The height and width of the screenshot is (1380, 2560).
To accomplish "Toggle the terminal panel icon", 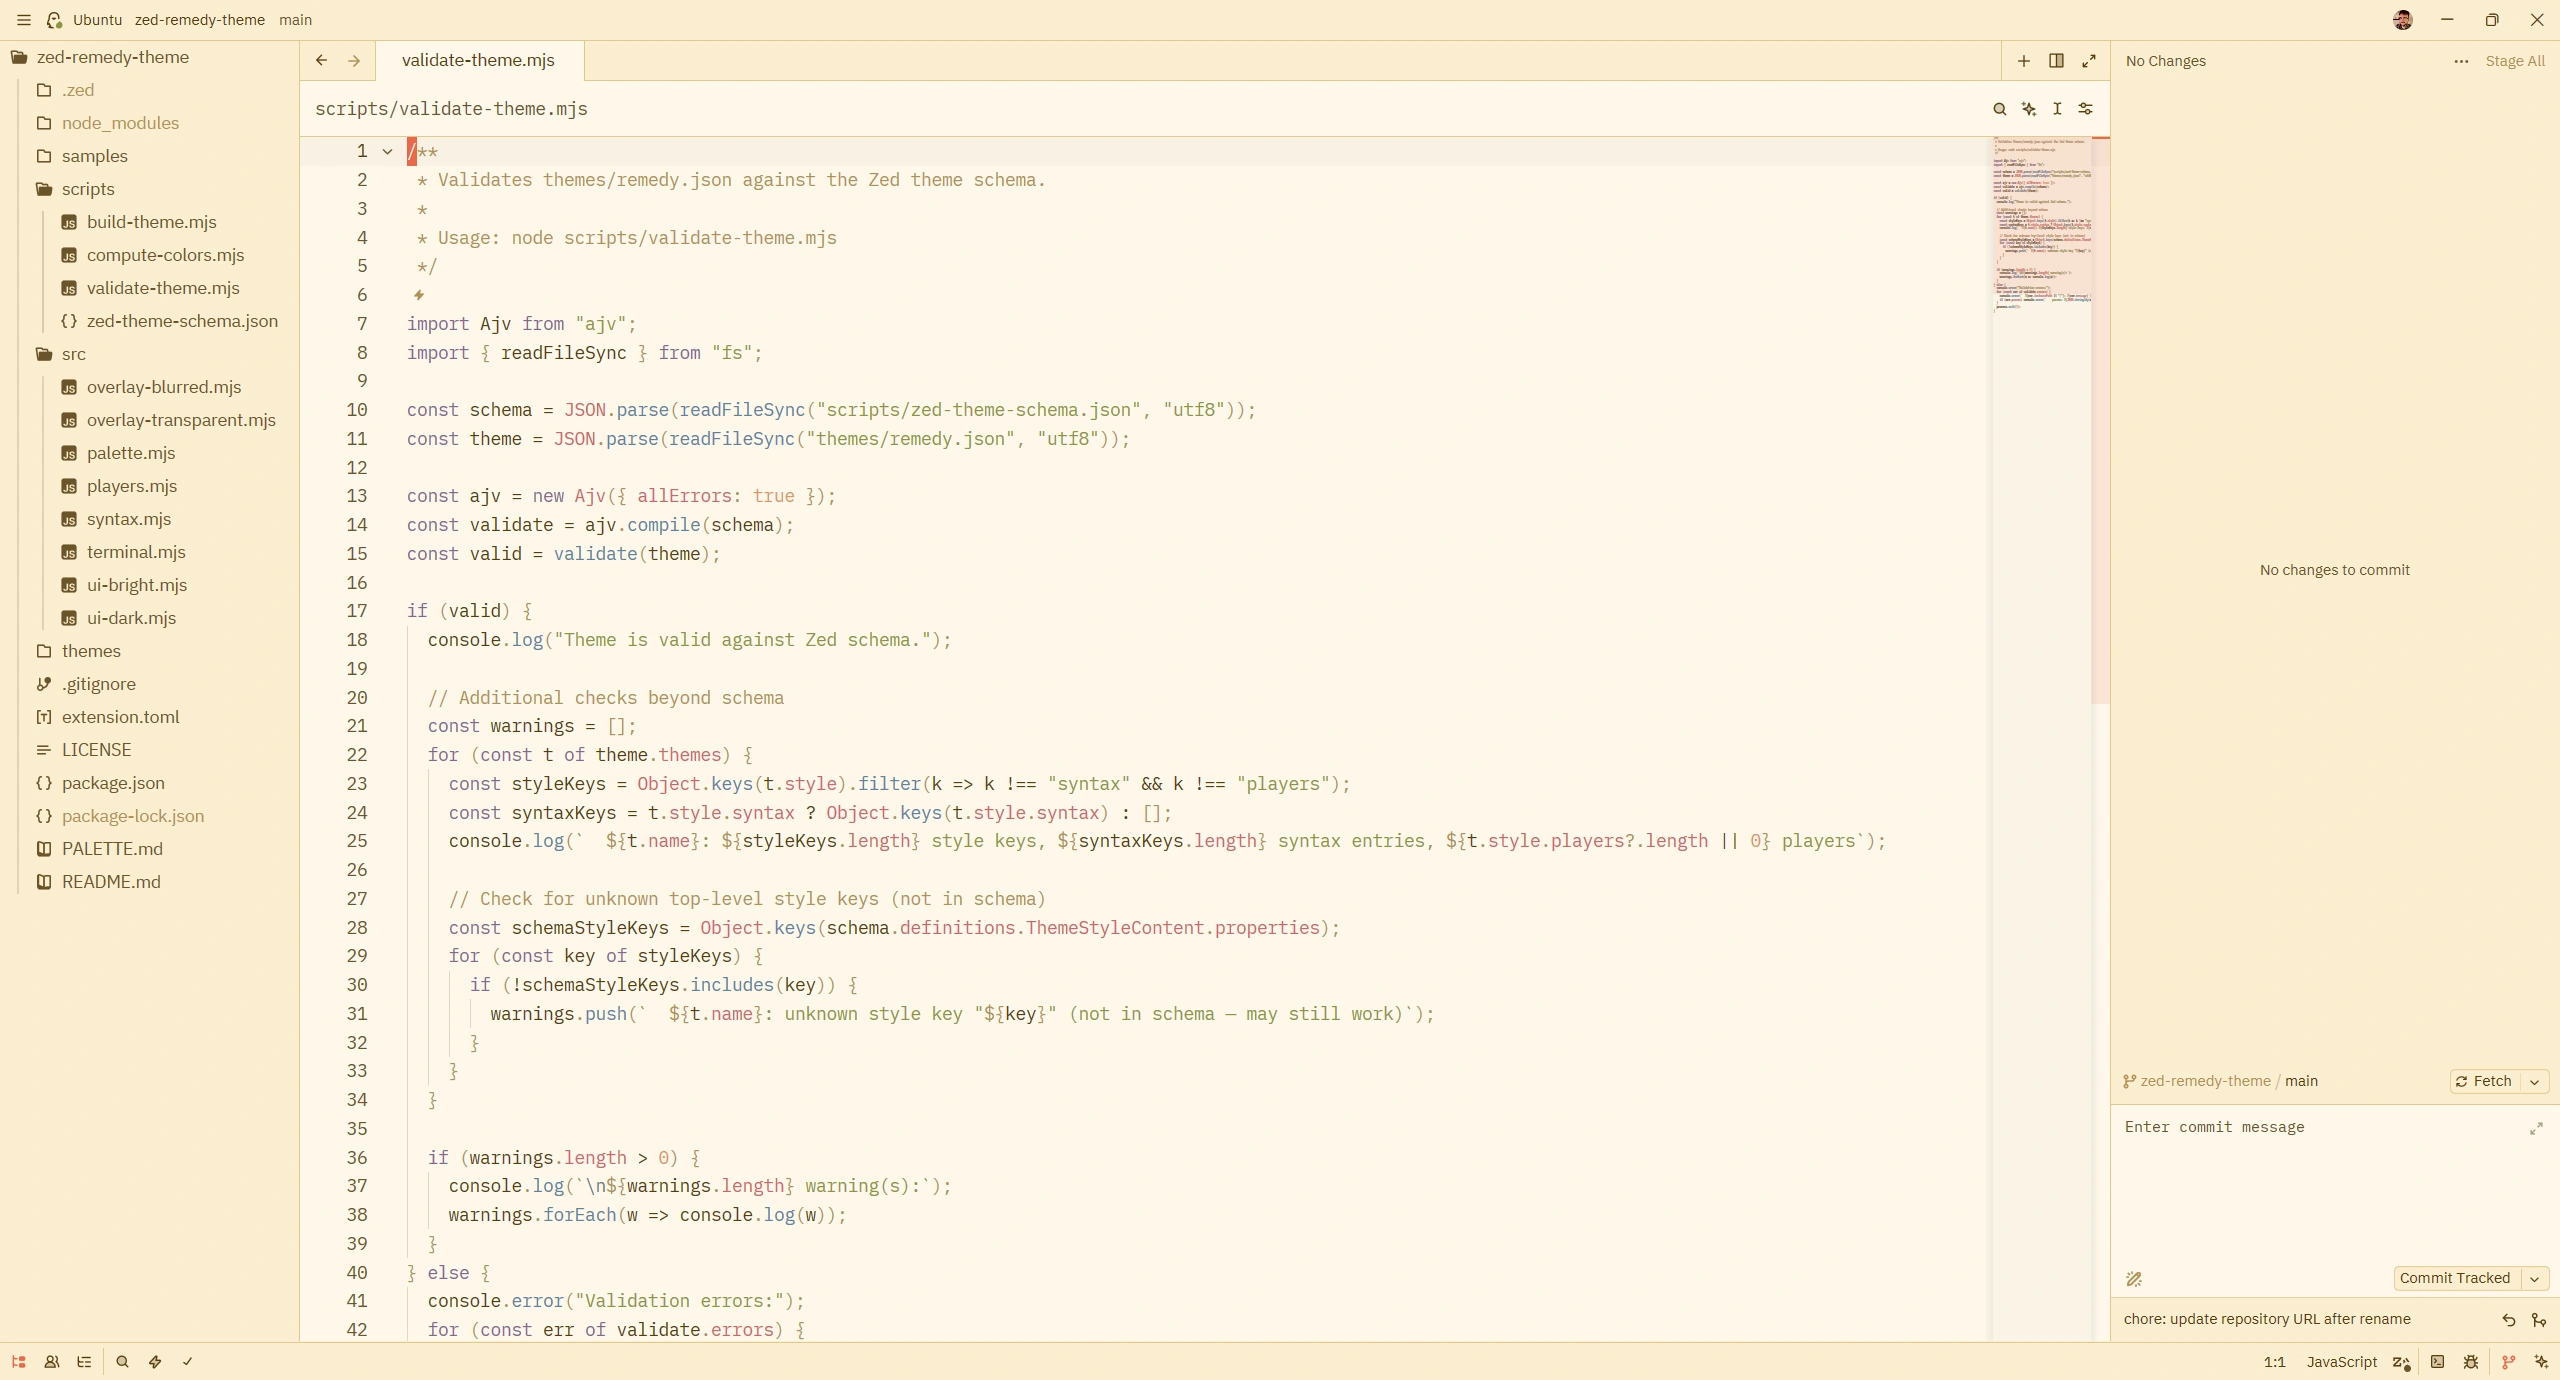I will coord(2438,1361).
